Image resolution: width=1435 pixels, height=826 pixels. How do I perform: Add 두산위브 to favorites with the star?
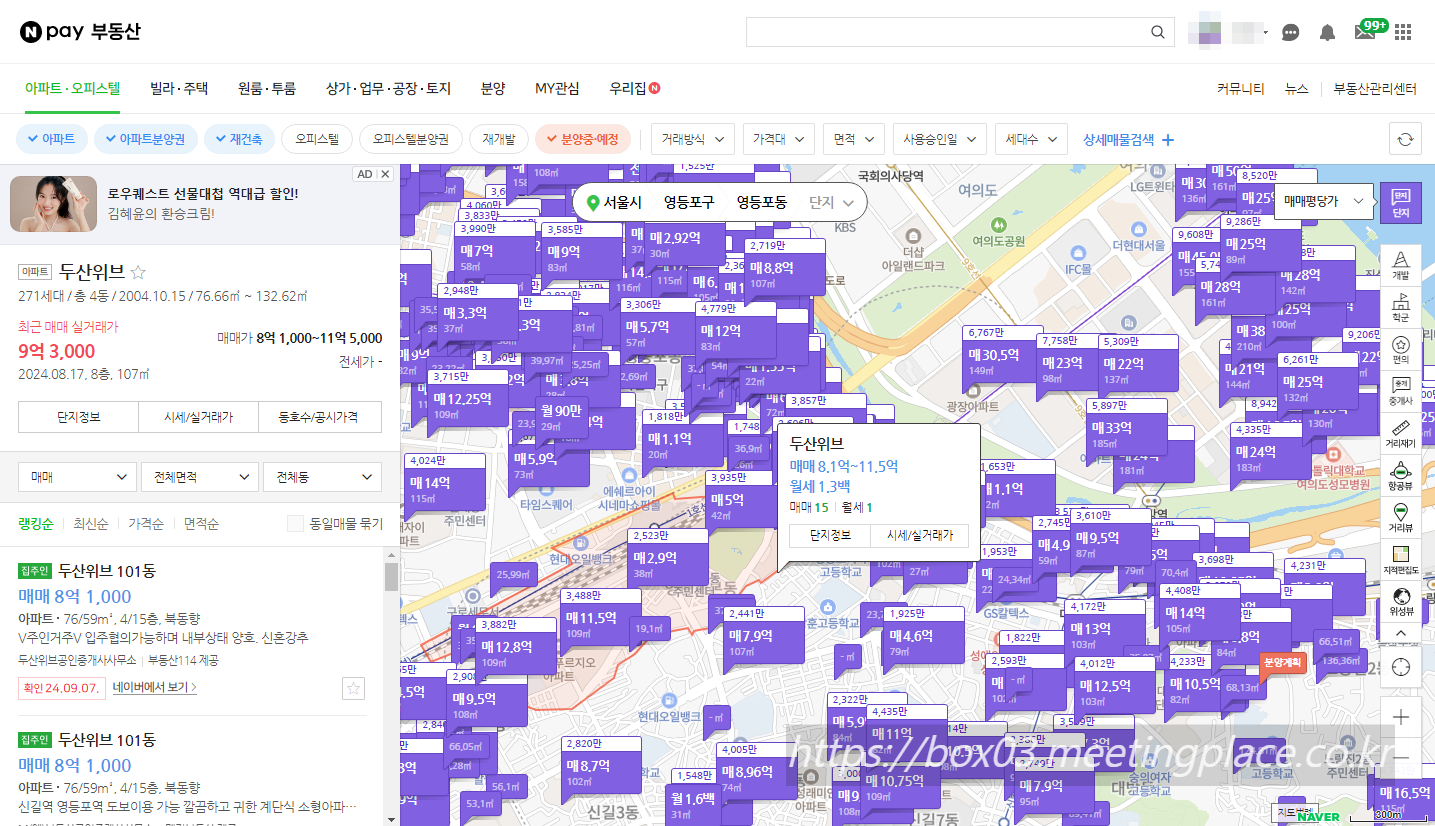coord(139,272)
